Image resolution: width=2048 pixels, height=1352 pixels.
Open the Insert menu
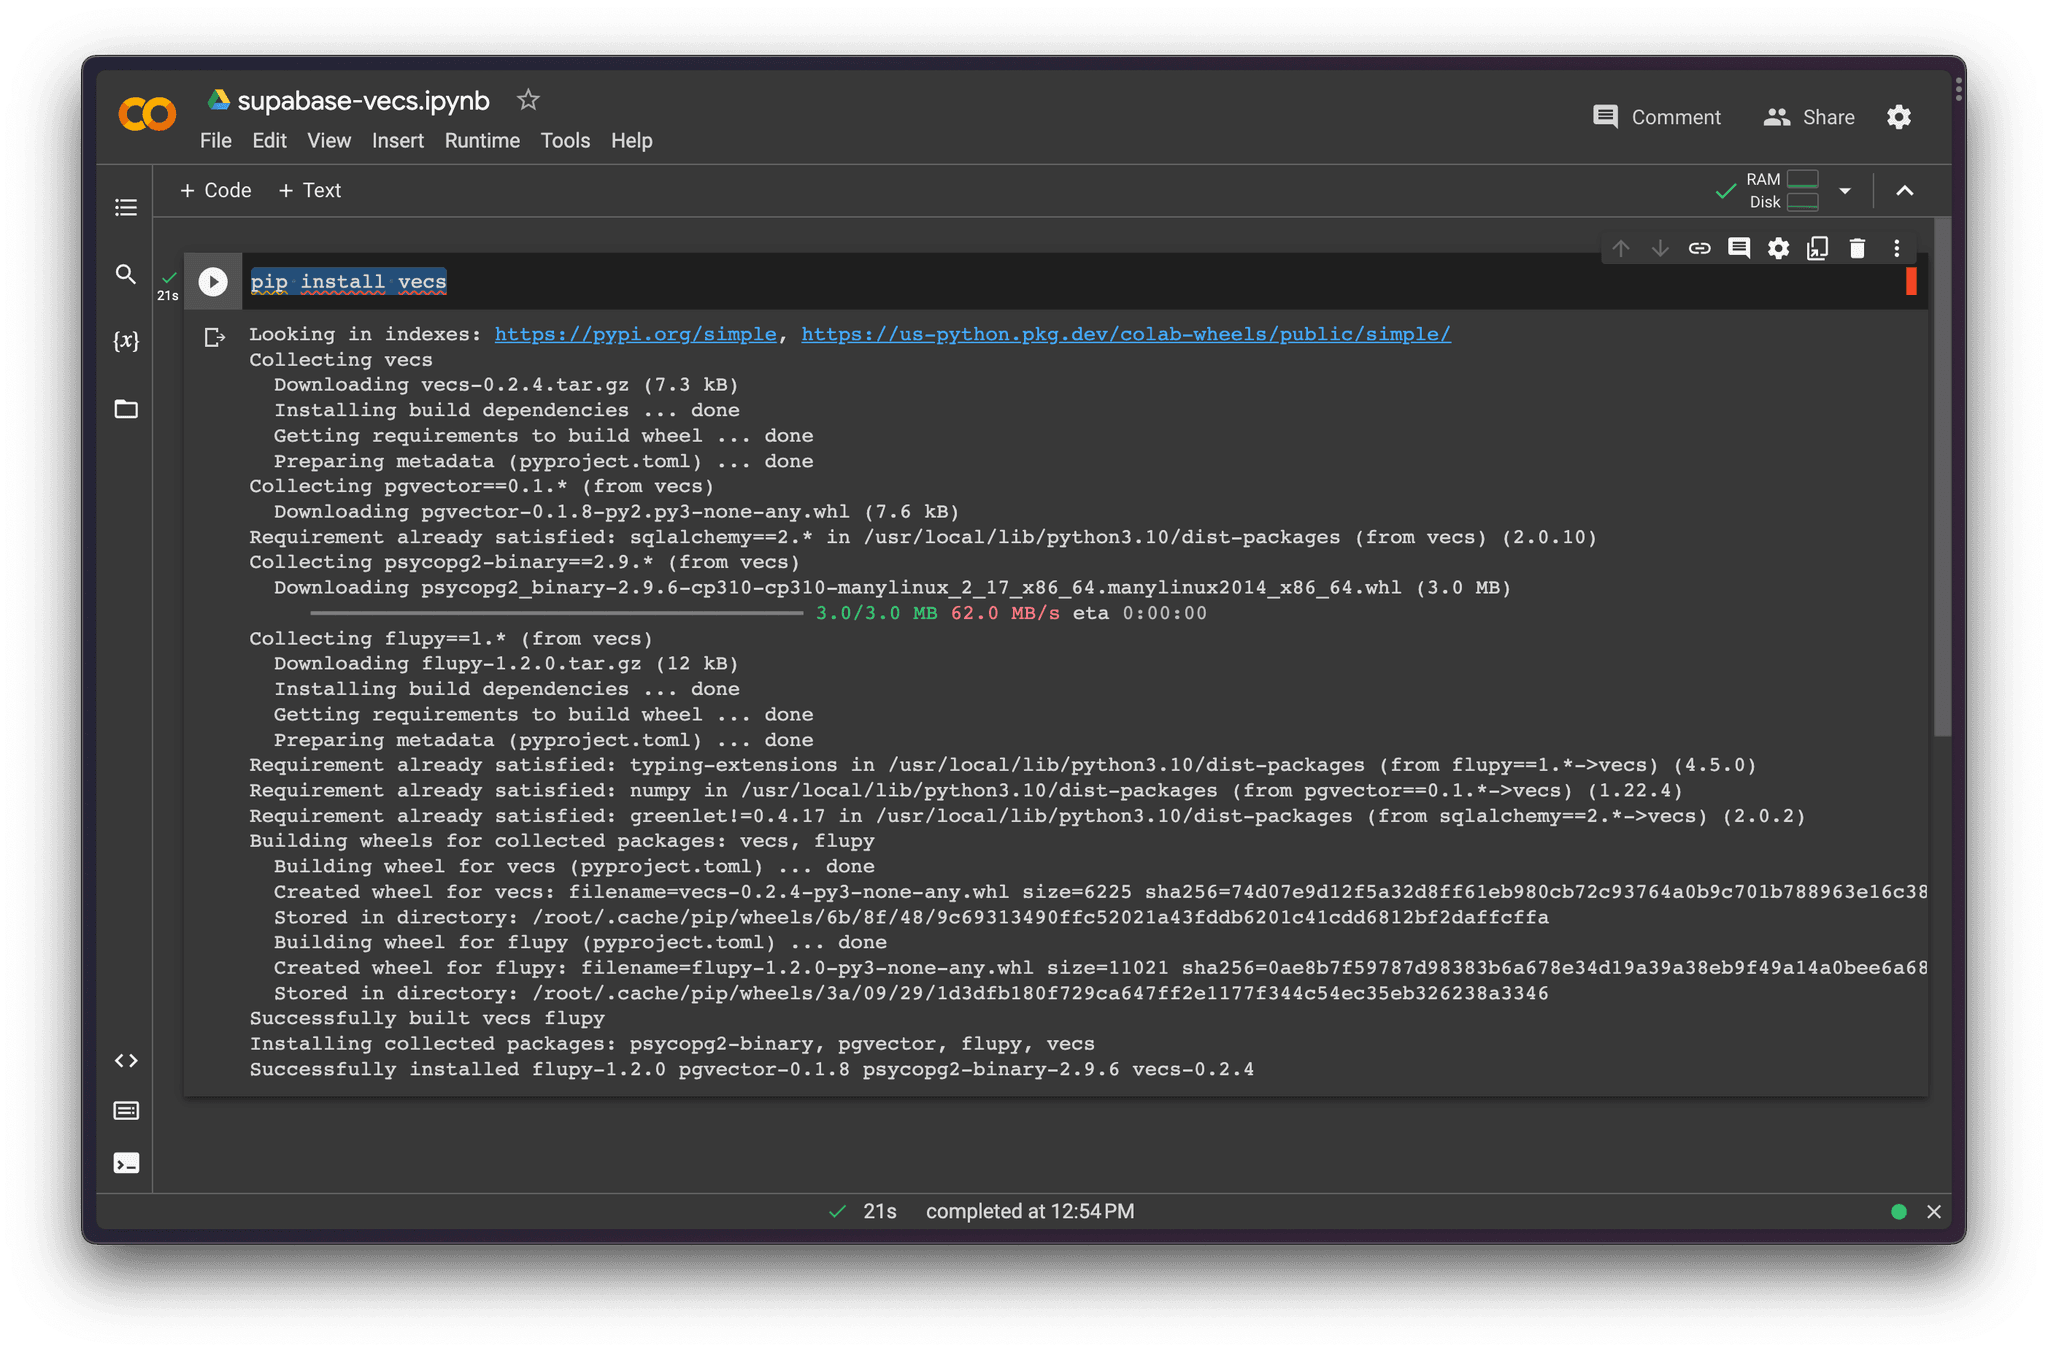(397, 141)
